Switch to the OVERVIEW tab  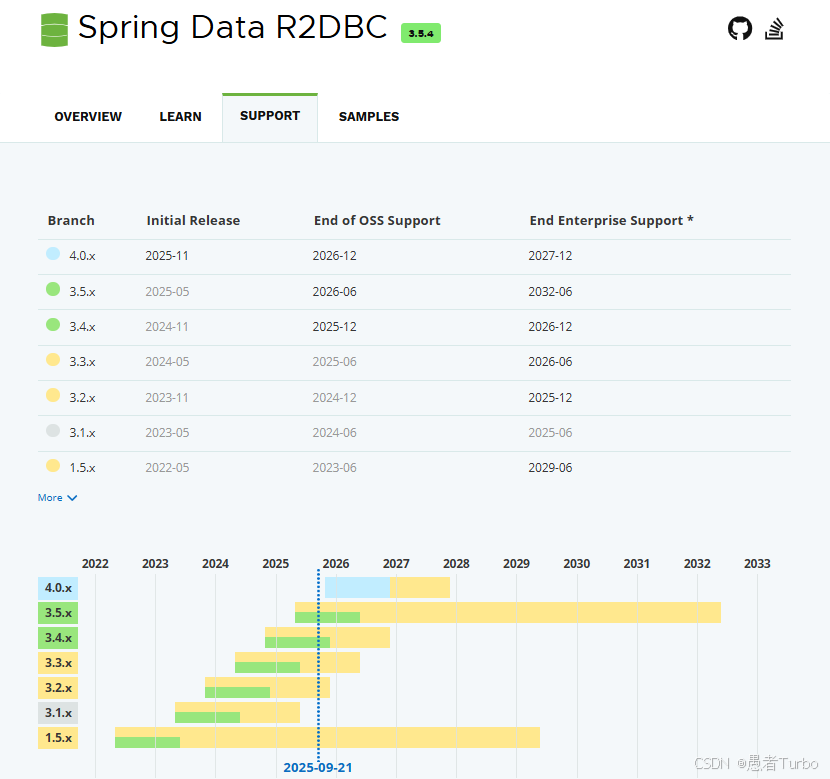(88, 116)
